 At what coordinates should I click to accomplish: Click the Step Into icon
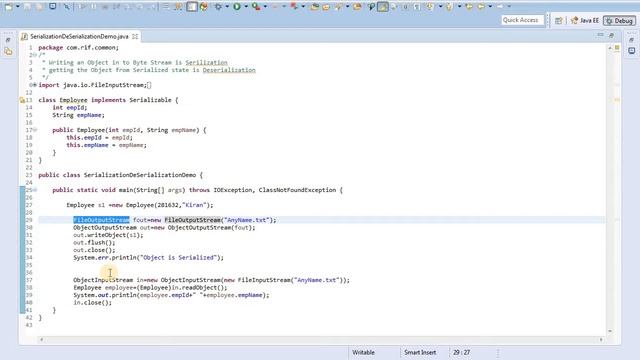coord(128,7)
